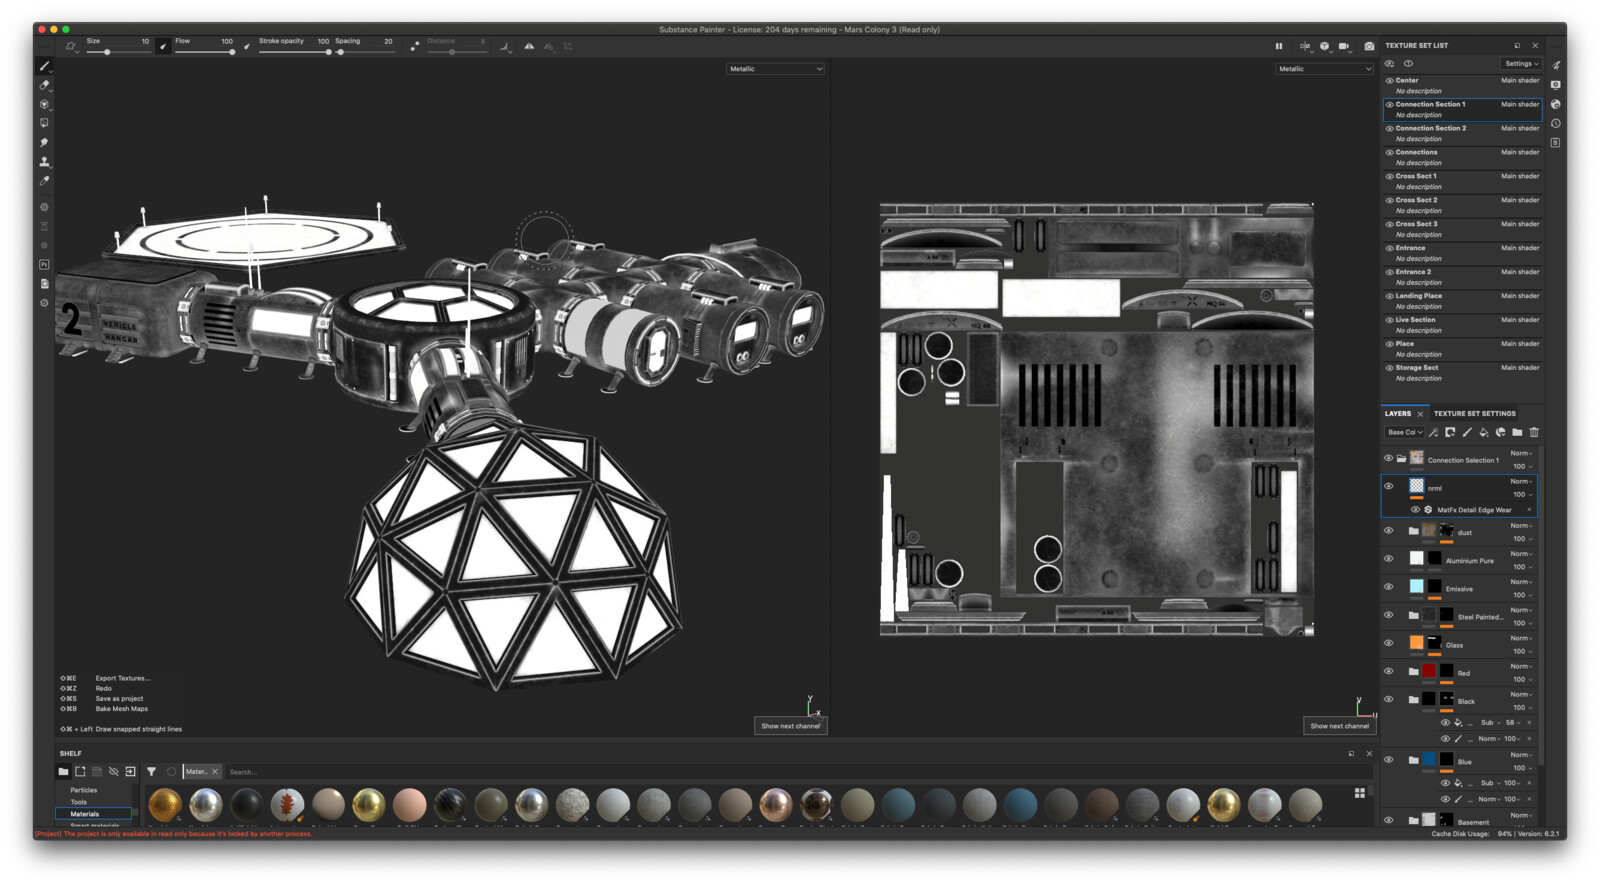The height and width of the screenshot is (884, 1600).
Task: Toggle lazy mouse icon before Distance
Action: [414, 46]
